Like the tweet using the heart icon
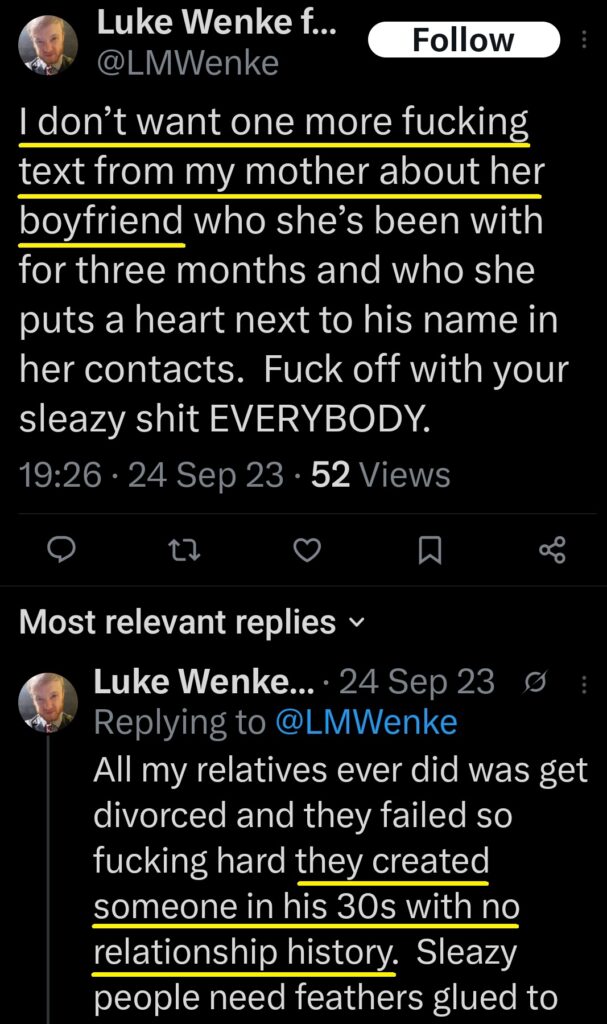Image resolution: width=607 pixels, height=1024 pixels. [306, 549]
